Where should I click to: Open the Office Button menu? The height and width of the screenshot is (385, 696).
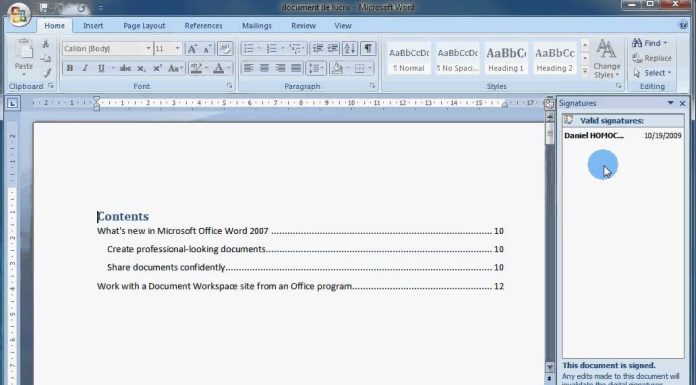[18, 15]
